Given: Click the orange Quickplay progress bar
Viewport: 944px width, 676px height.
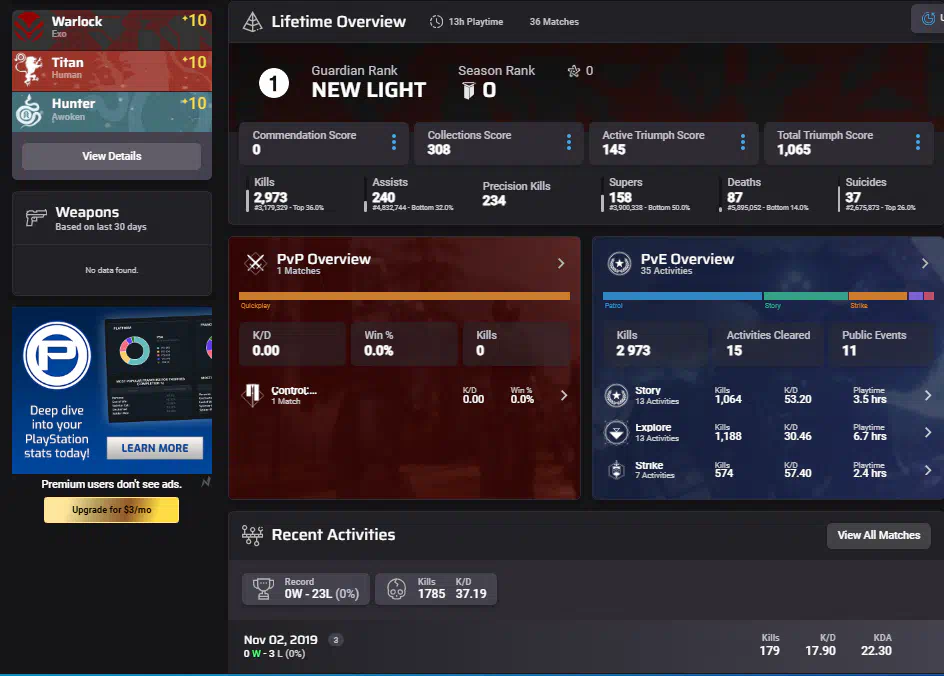Looking at the screenshot, I should (x=404, y=296).
